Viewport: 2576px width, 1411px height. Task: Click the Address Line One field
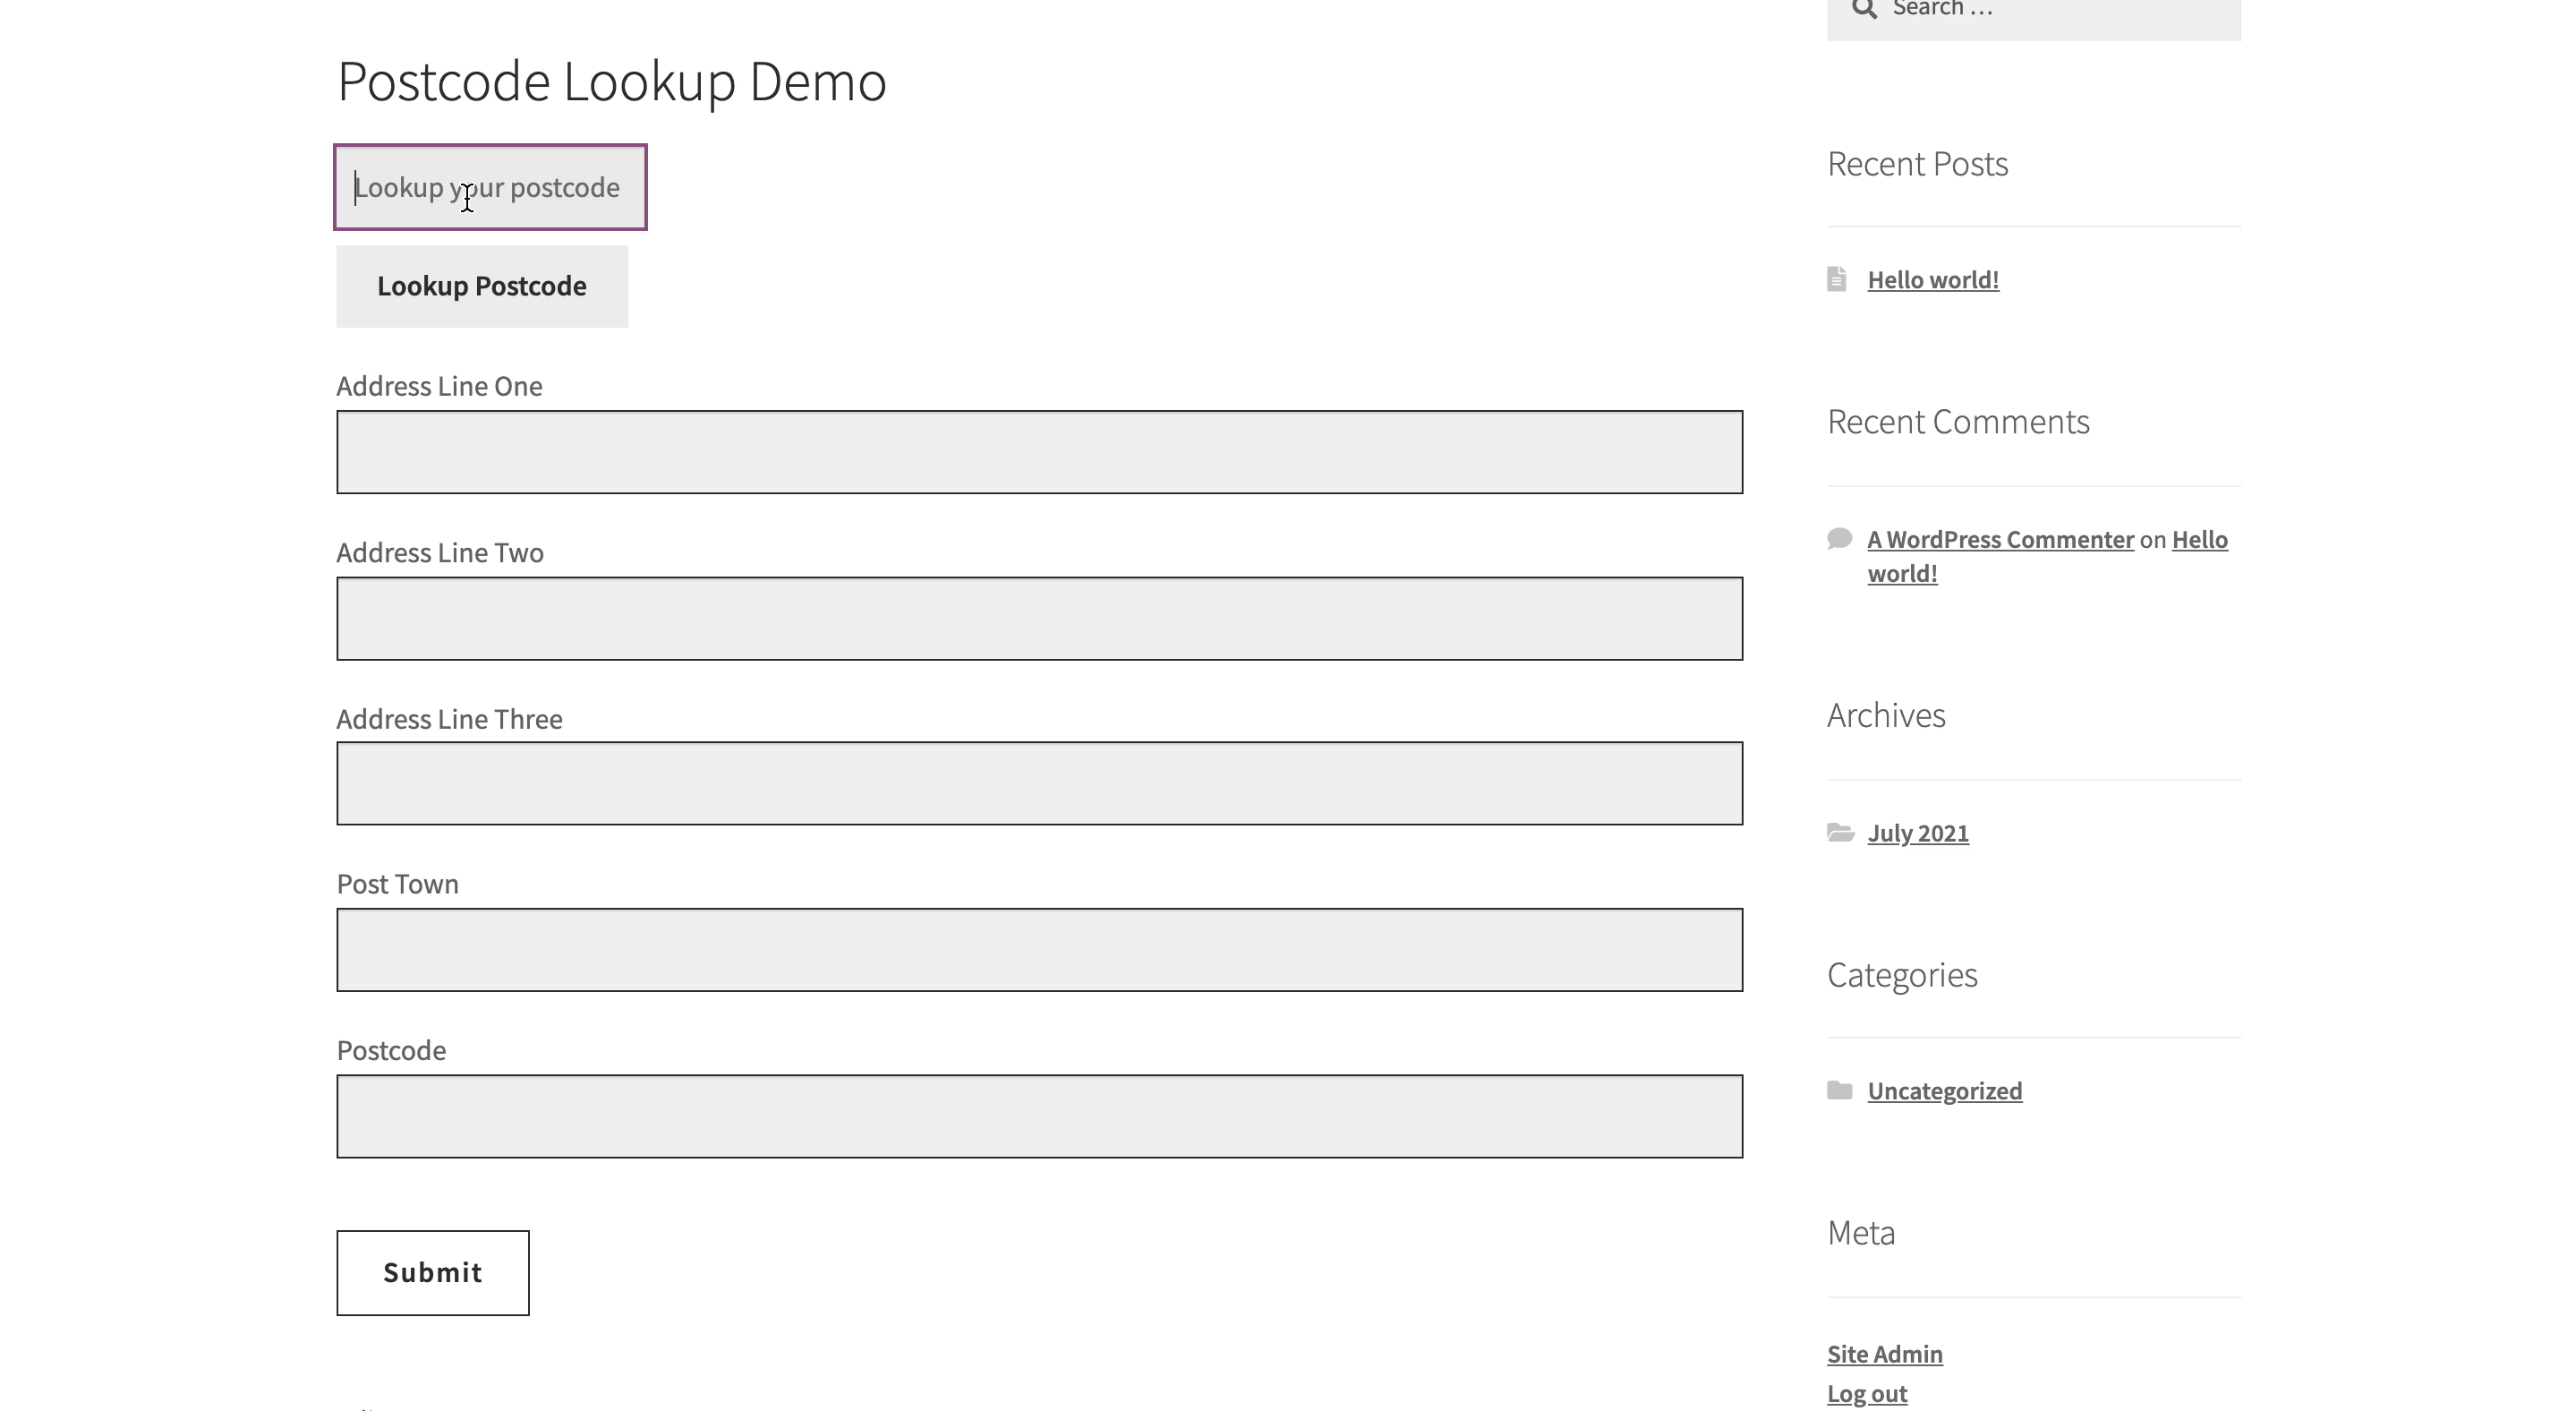point(1040,452)
